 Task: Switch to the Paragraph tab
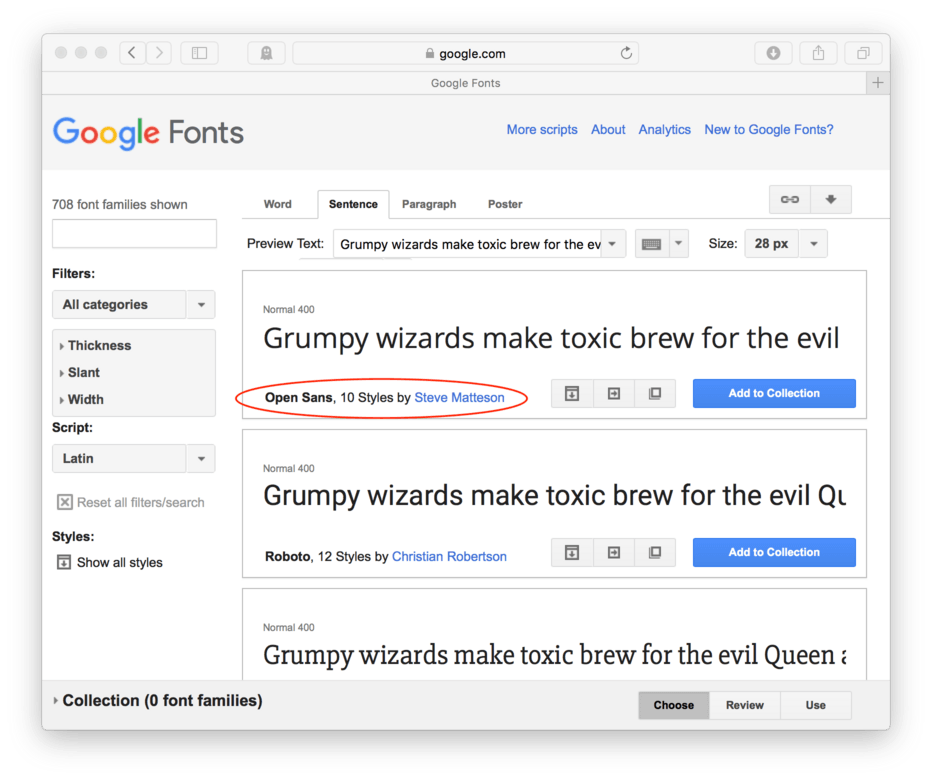(x=429, y=204)
